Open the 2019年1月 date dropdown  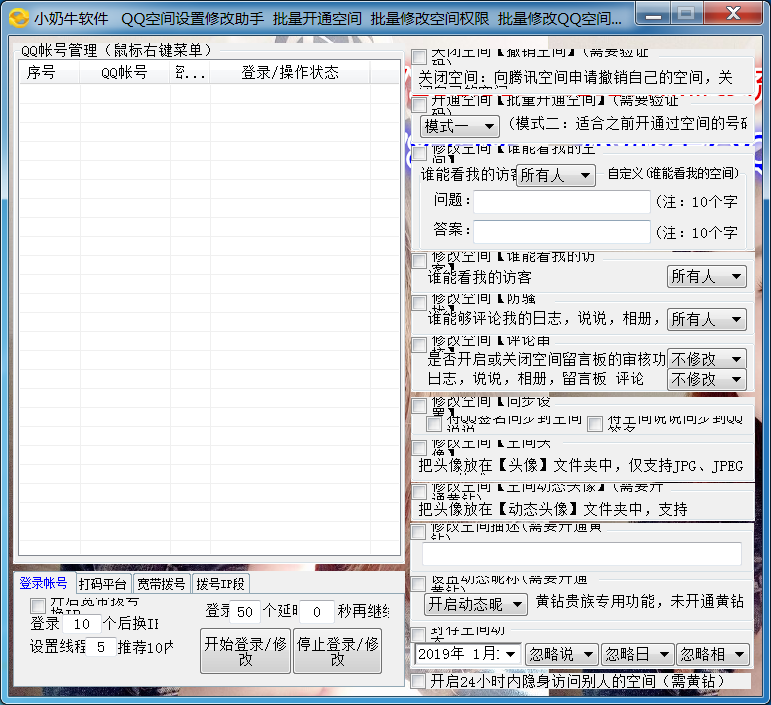tap(467, 654)
